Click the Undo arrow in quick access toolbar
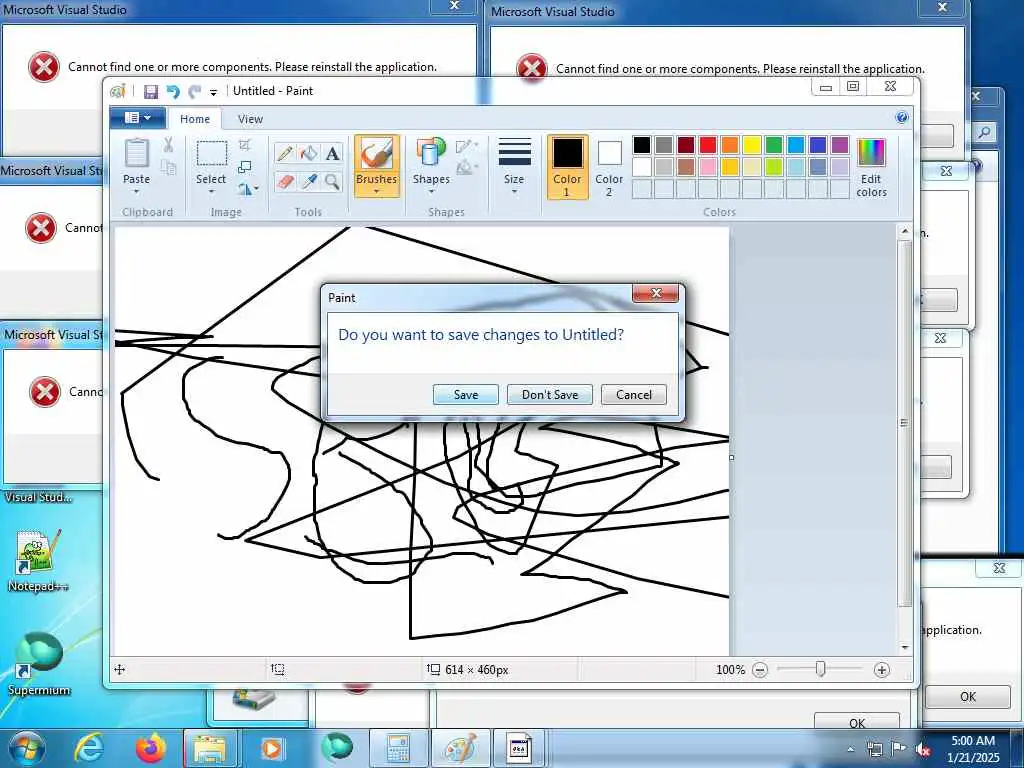Viewport: 1024px width, 768px height. point(173,91)
